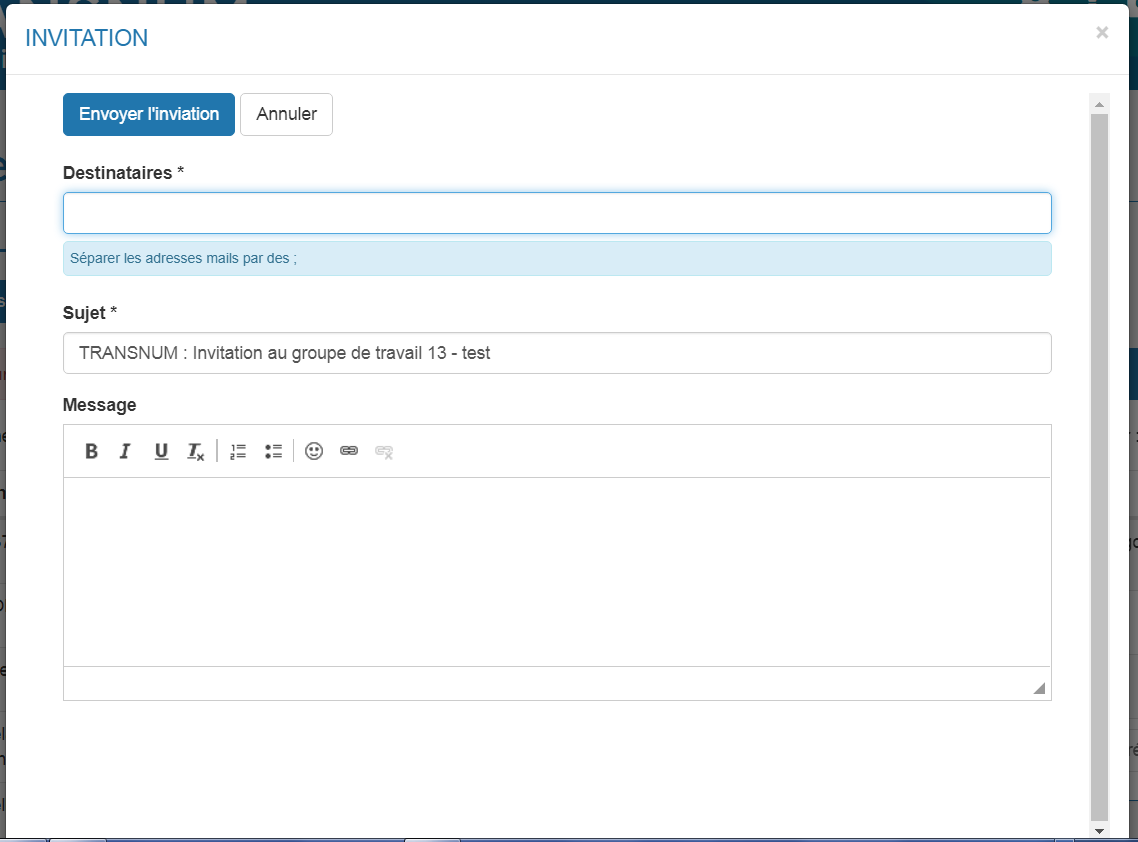Image resolution: width=1138 pixels, height=842 pixels.
Task: Insert a bulleted list
Action: coord(273,451)
